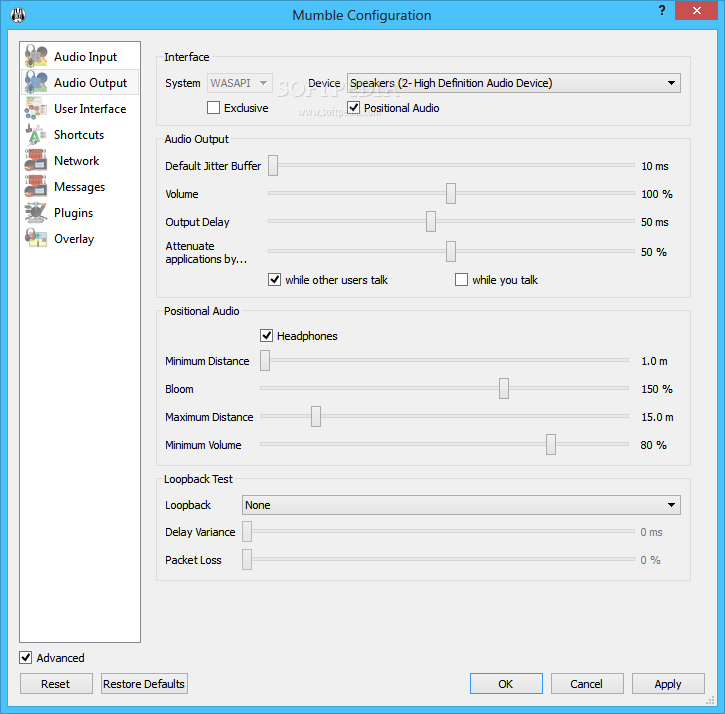Screen dimensions: 725x714
Task: Select the Audio Output page label
Action: coord(90,83)
